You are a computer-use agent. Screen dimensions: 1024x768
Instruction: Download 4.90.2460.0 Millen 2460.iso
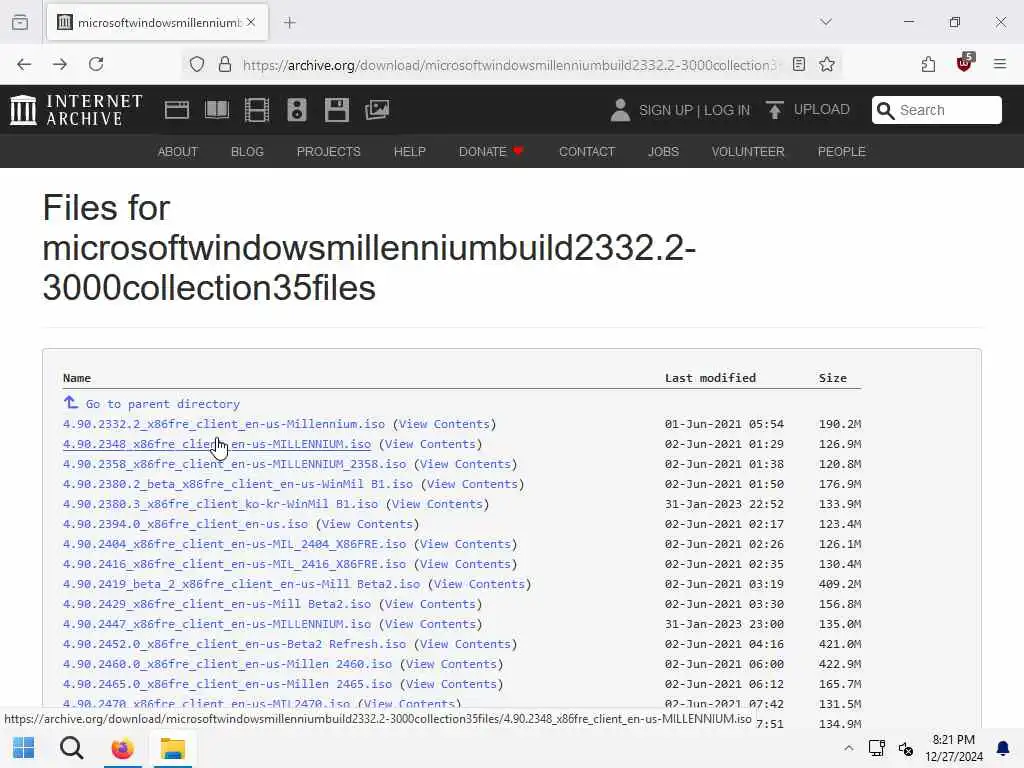pyautogui.click(x=227, y=664)
